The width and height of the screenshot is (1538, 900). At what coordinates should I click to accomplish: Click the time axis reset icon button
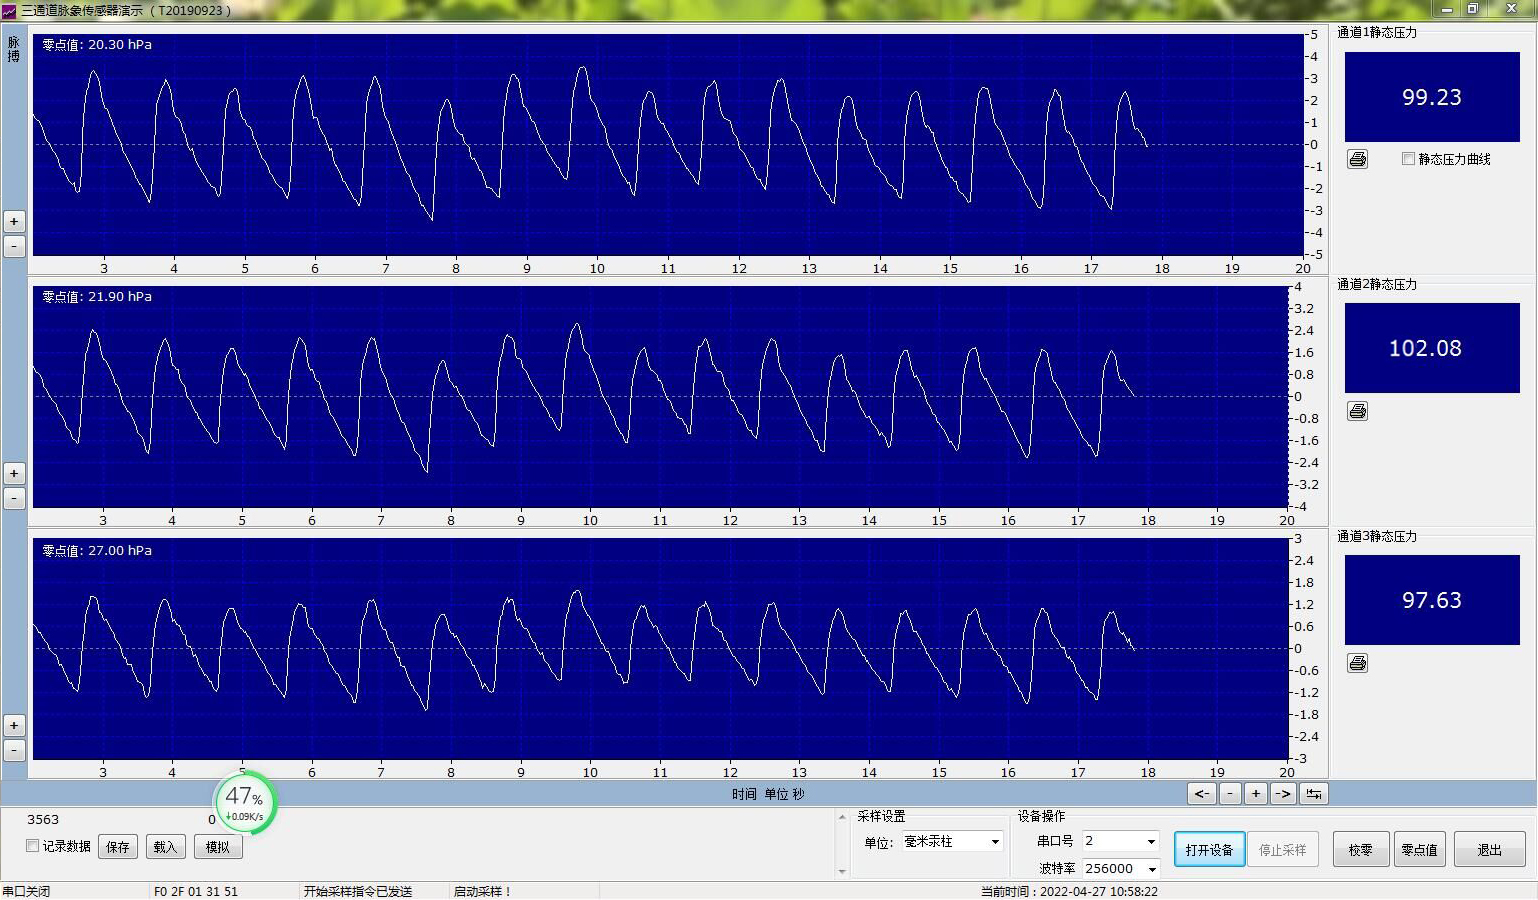coord(1313,793)
